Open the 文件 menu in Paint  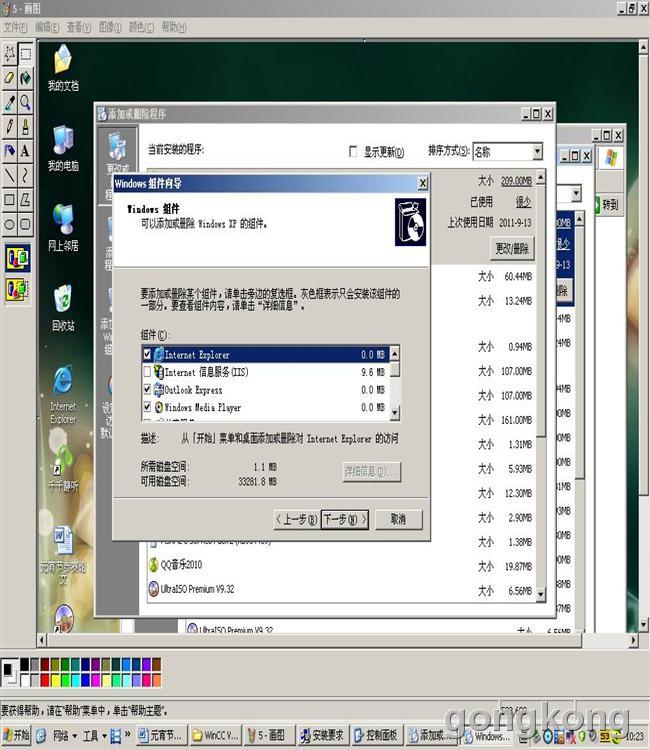(16, 27)
